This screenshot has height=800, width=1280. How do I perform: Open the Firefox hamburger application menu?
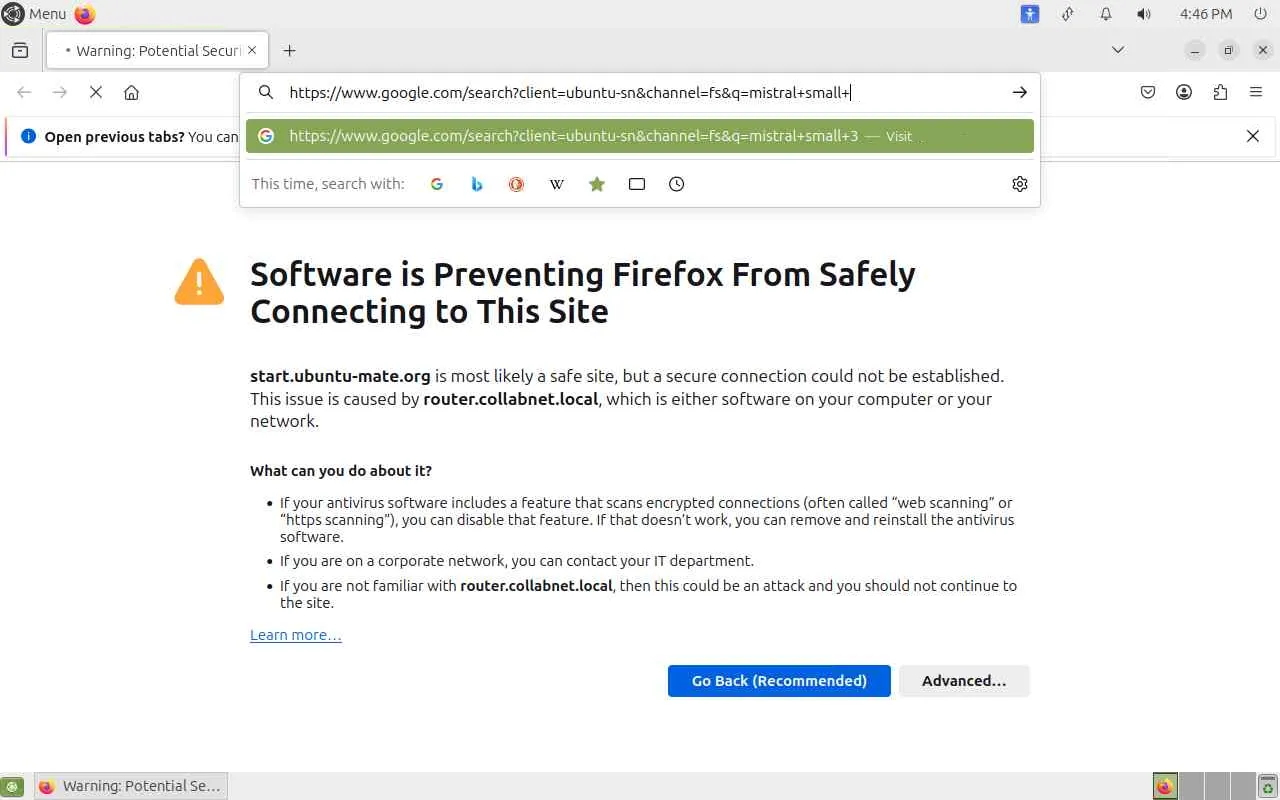(1256, 92)
